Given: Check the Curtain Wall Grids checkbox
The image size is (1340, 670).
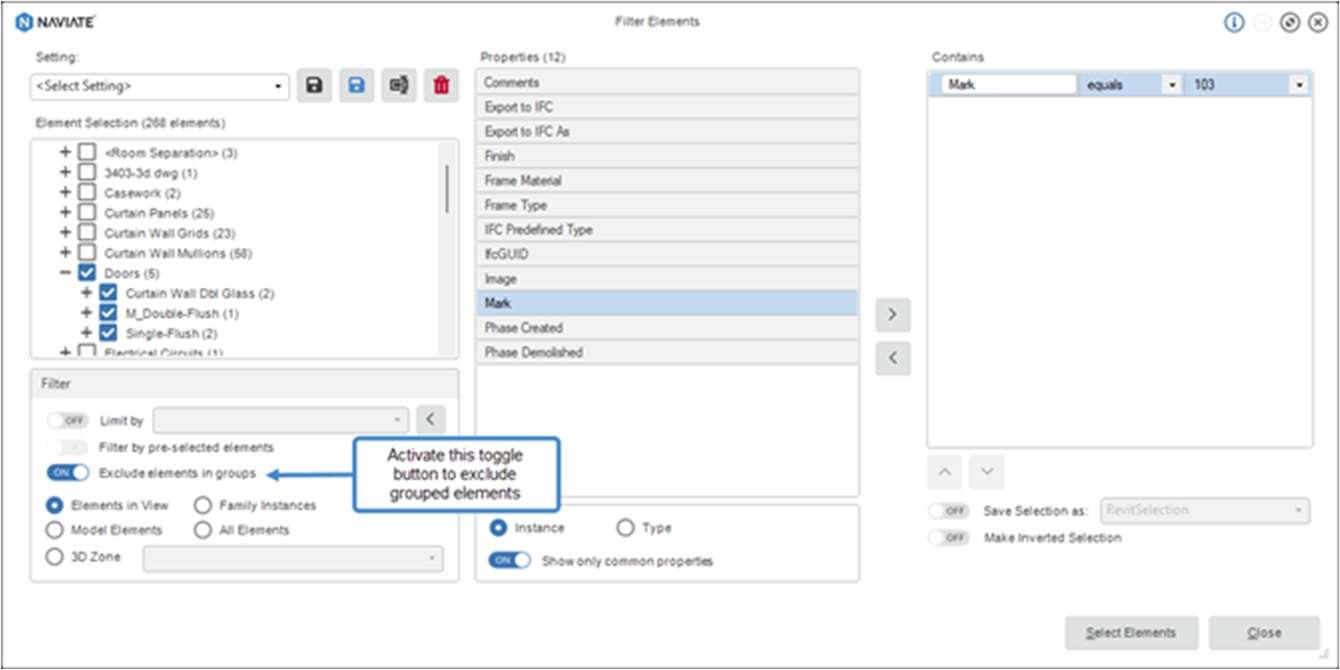Looking at the screenshot, I should pos(87,232).
